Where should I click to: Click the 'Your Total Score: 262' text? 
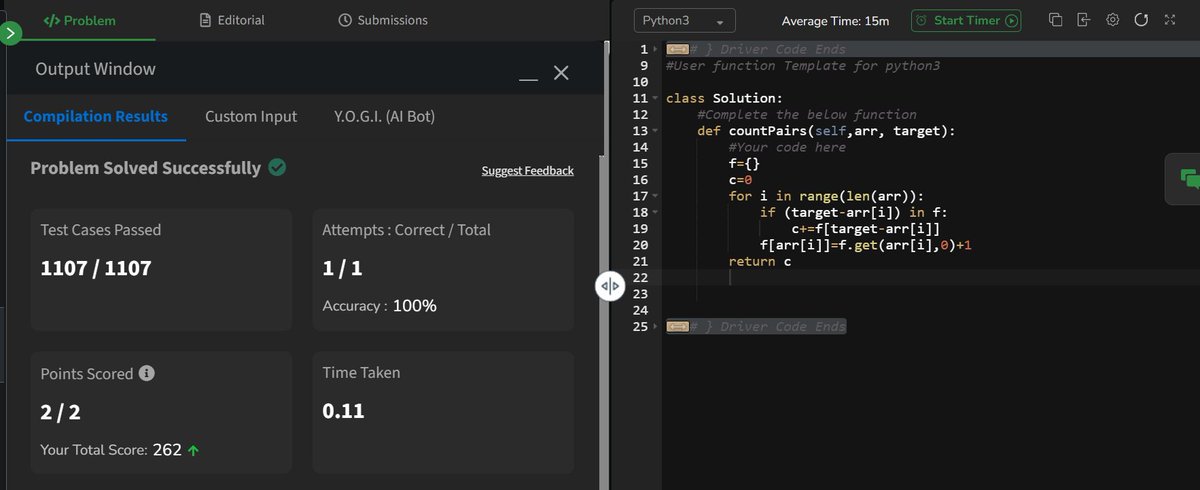[111, 450]
